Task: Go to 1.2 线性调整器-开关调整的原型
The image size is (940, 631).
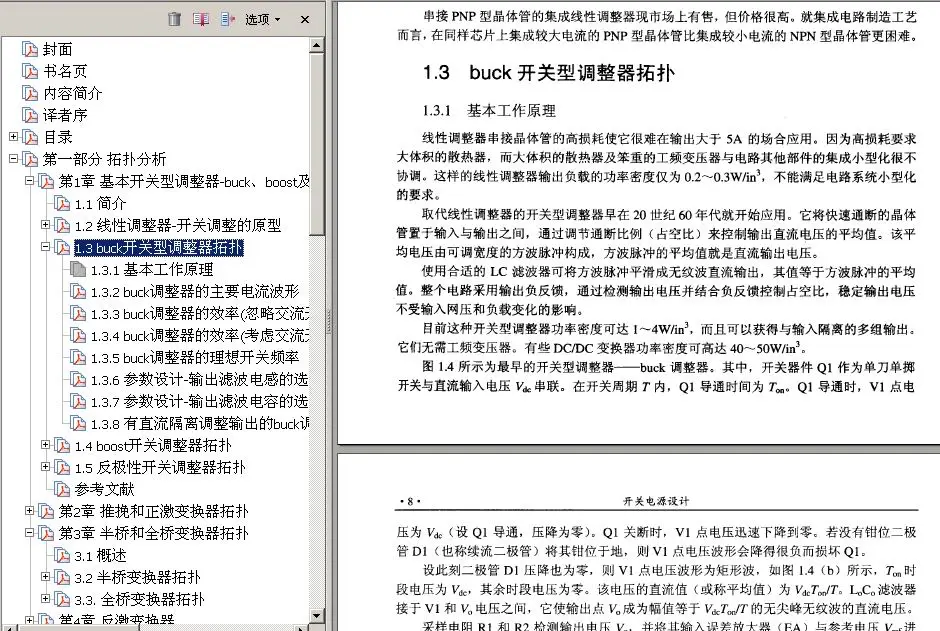Action: pos(177,225)
